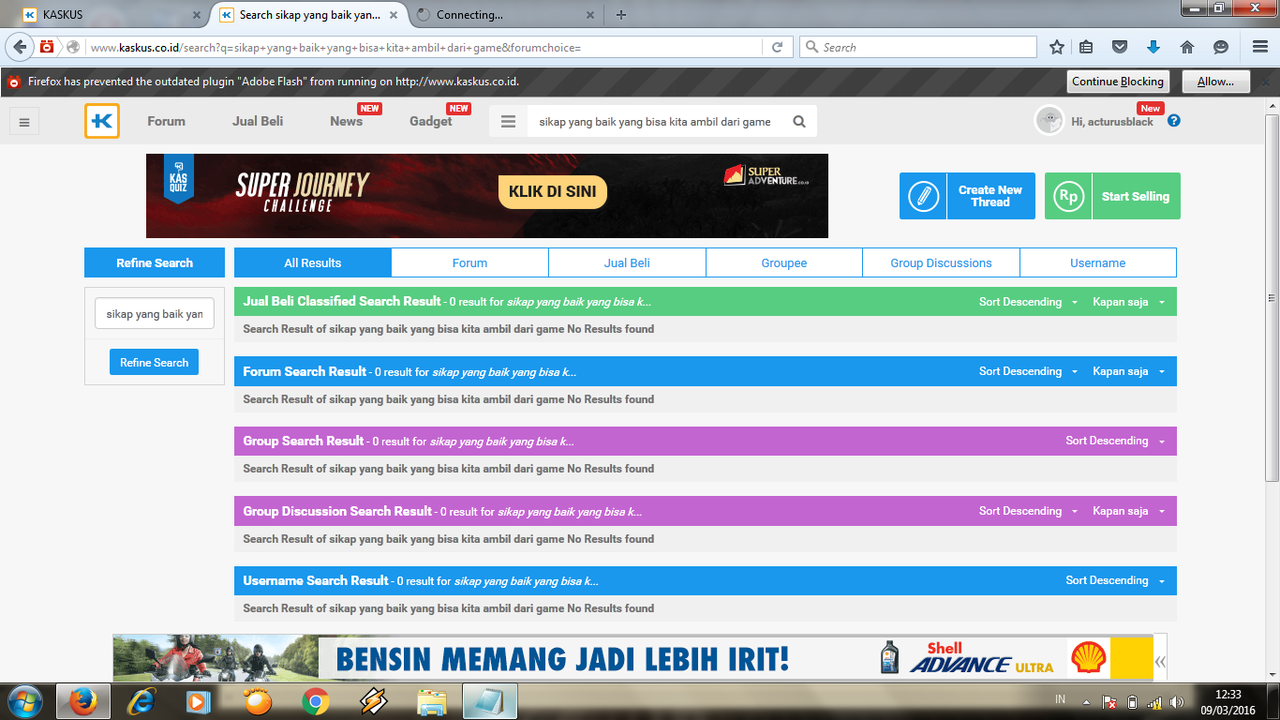
Task: Open Windows Start menu
Action: (x=24, y=702)
